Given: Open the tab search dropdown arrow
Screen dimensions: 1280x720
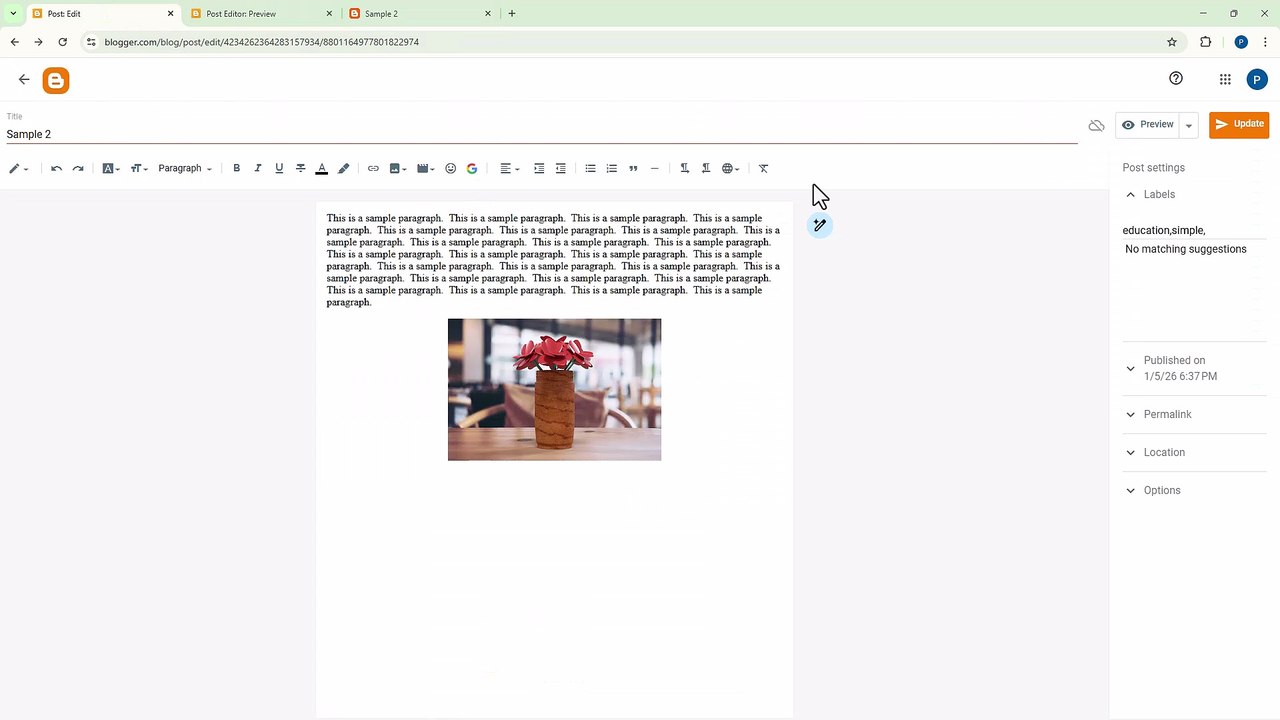Looking at the screenshot, I should pyautogui.click(x=13, y=14).
